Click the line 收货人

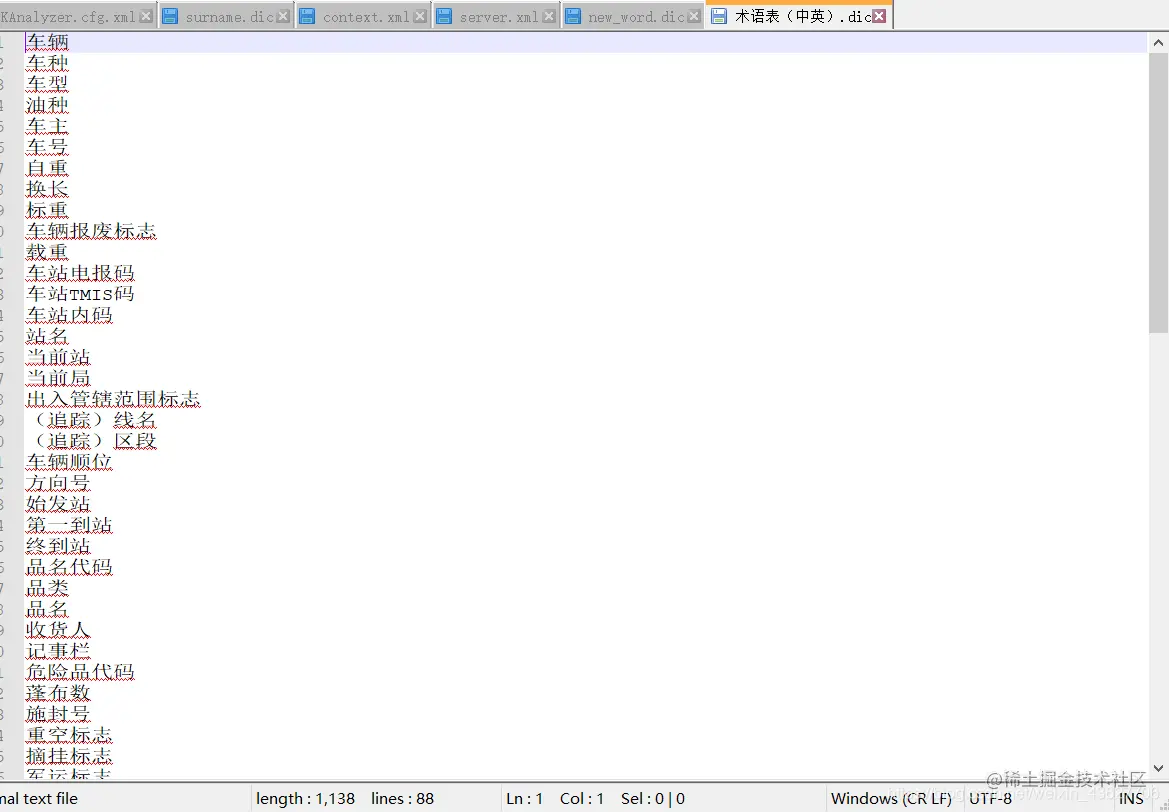coord(58,630)
